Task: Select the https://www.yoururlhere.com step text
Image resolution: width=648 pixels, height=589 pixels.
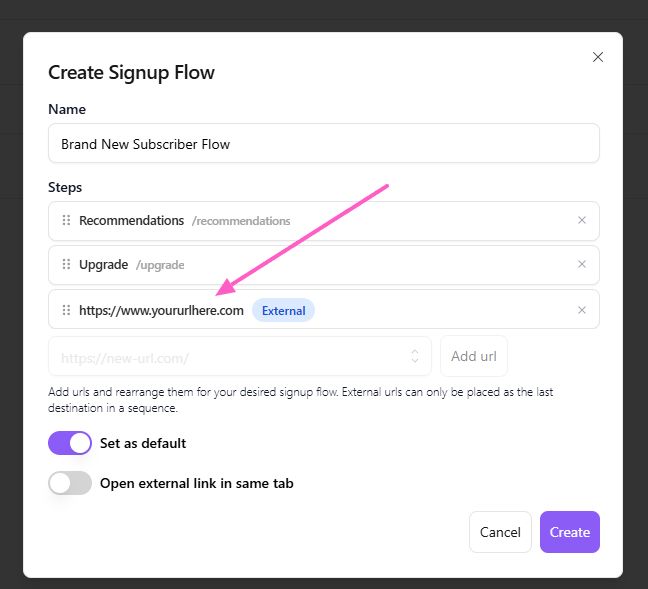Action: (161, 310)
